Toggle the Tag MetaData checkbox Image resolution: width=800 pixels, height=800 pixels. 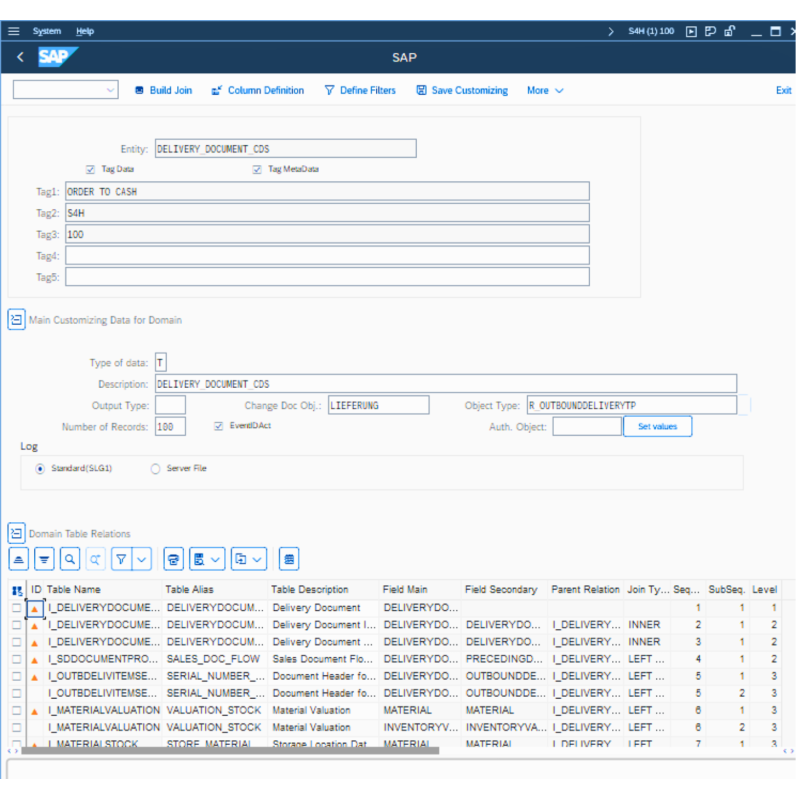pos(257,169)
